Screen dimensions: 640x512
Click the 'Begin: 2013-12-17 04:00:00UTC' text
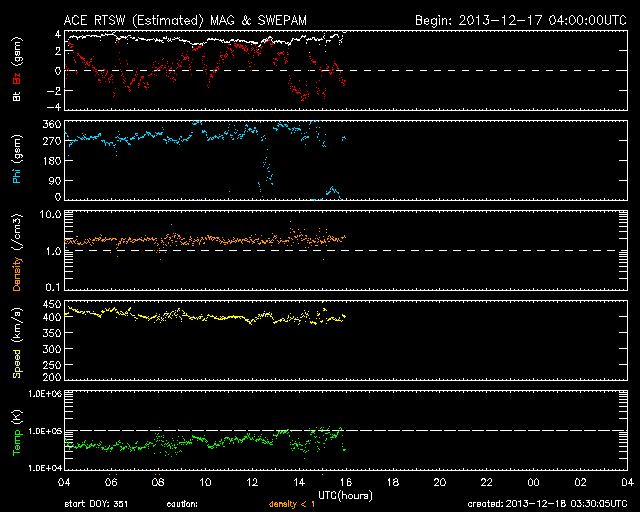tap(521, 20)
